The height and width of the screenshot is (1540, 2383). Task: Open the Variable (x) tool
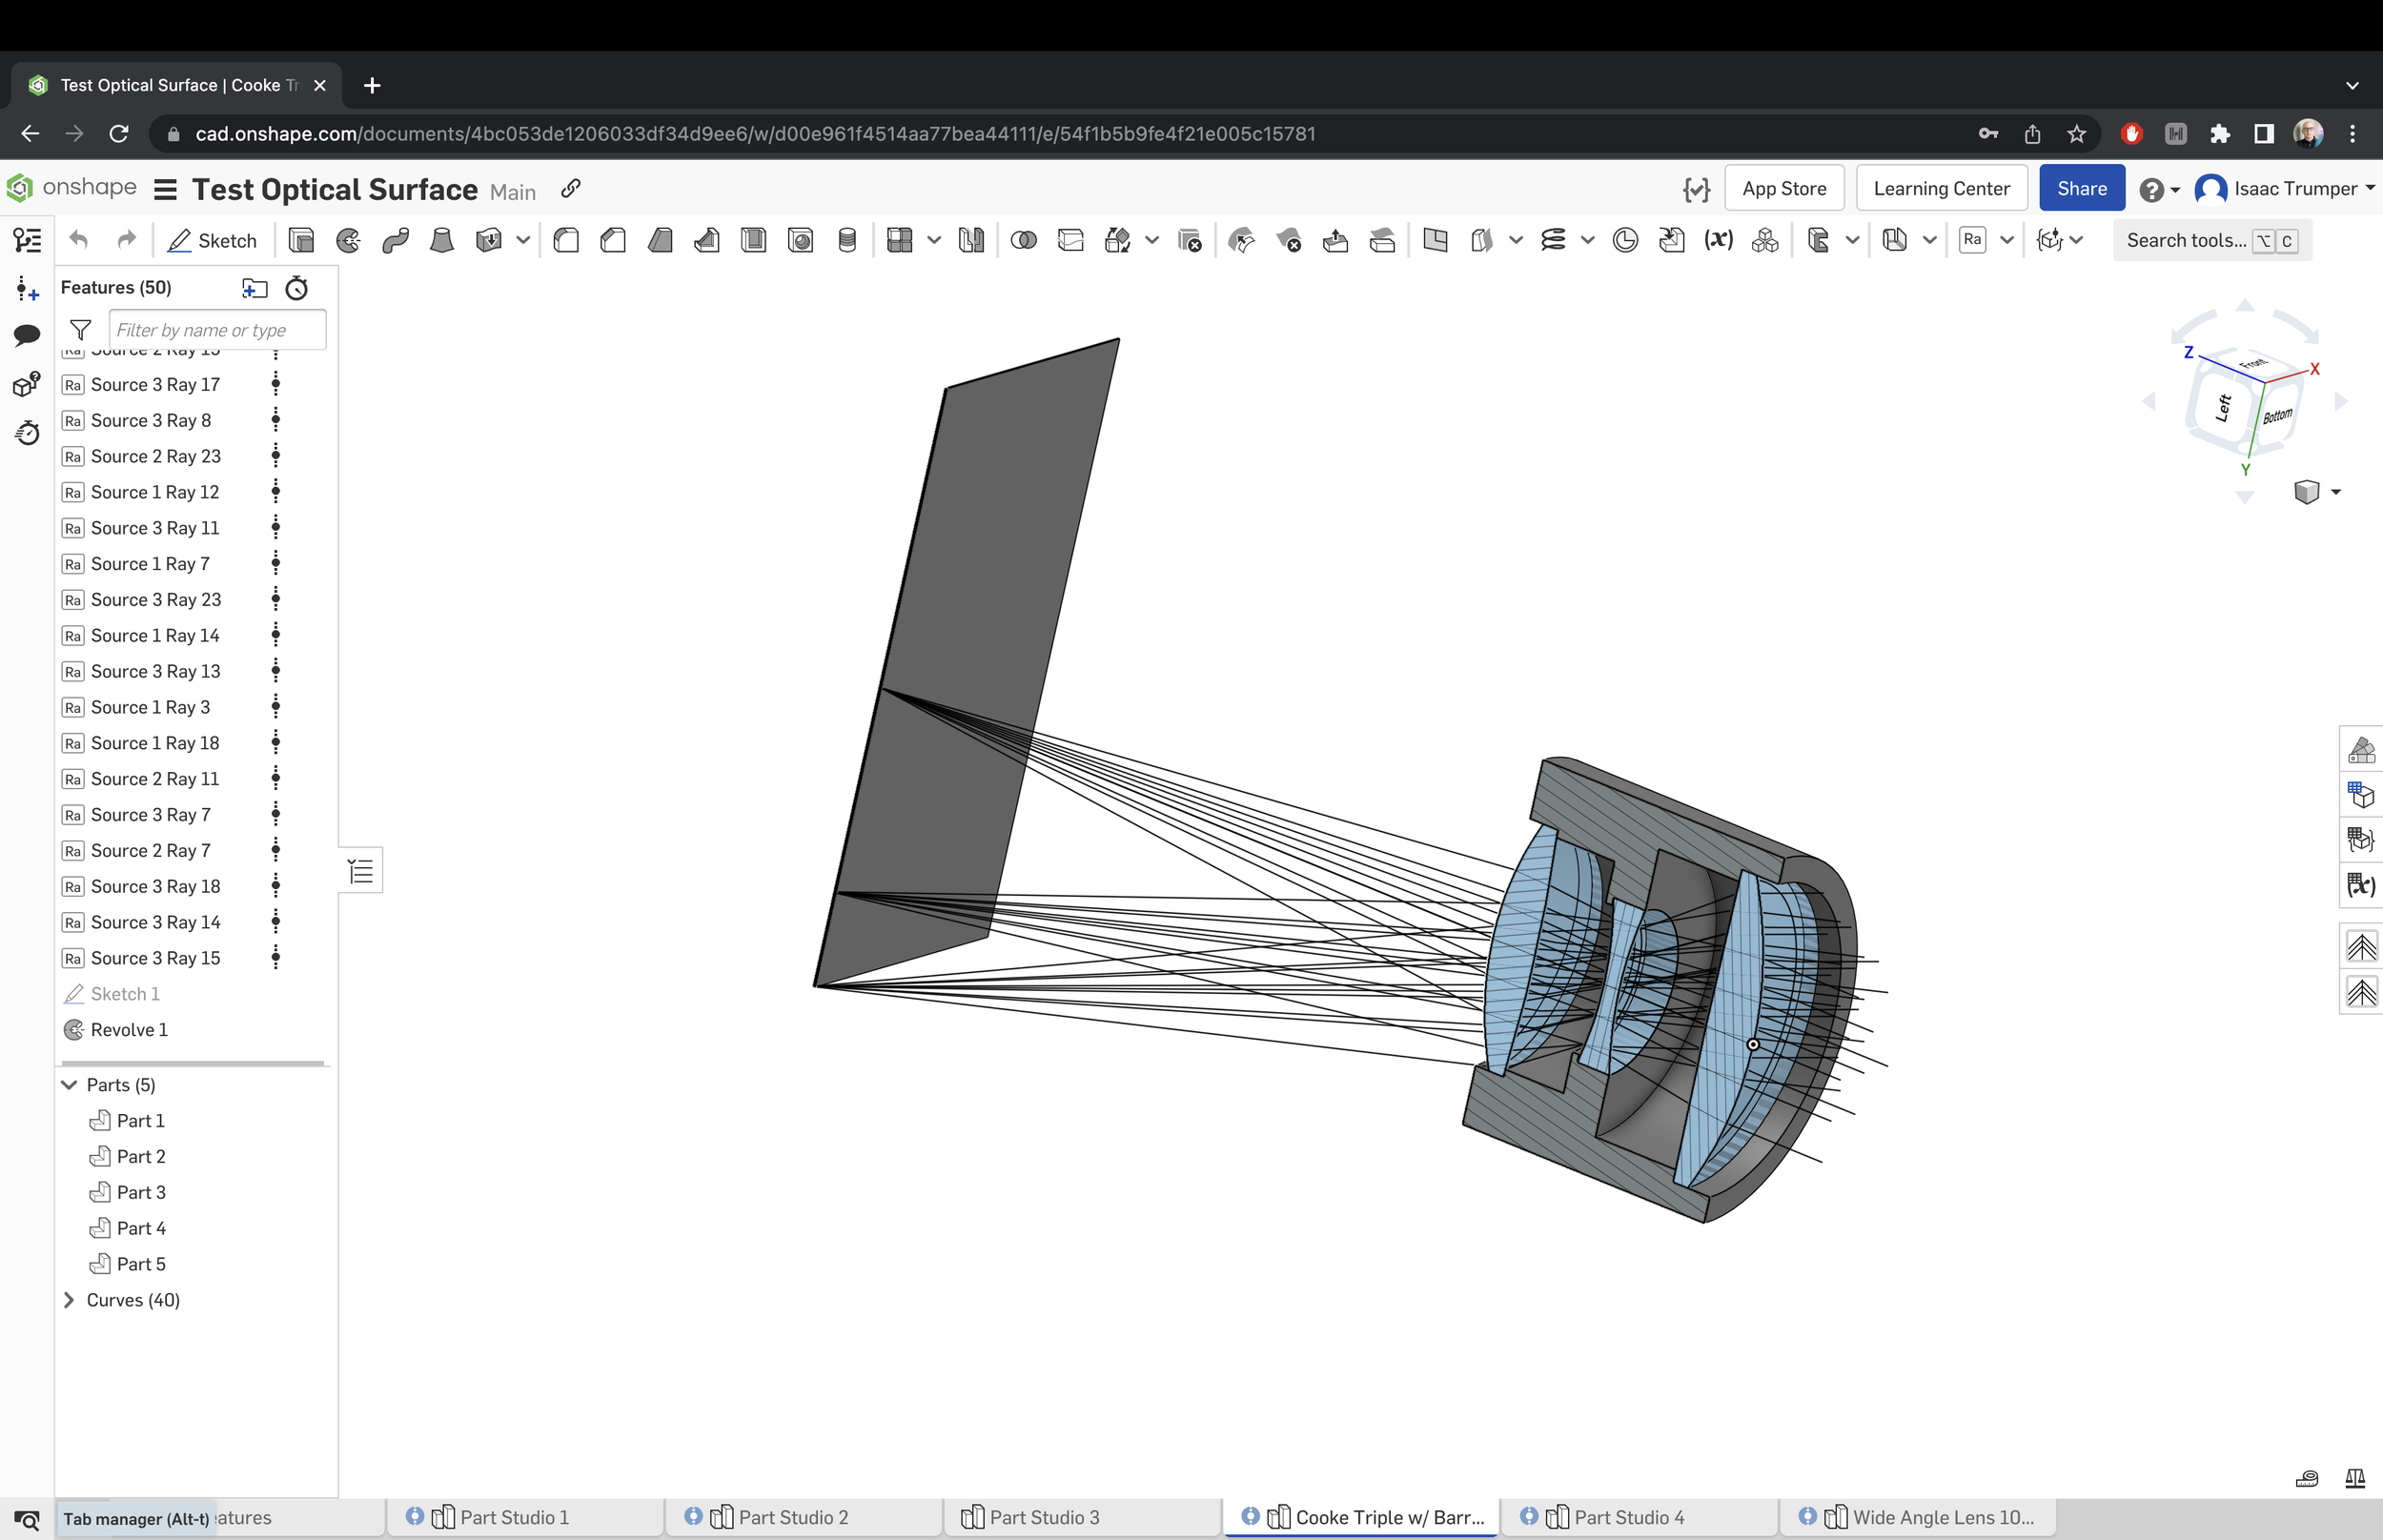pyautogui.click(x=1718, y=240)
